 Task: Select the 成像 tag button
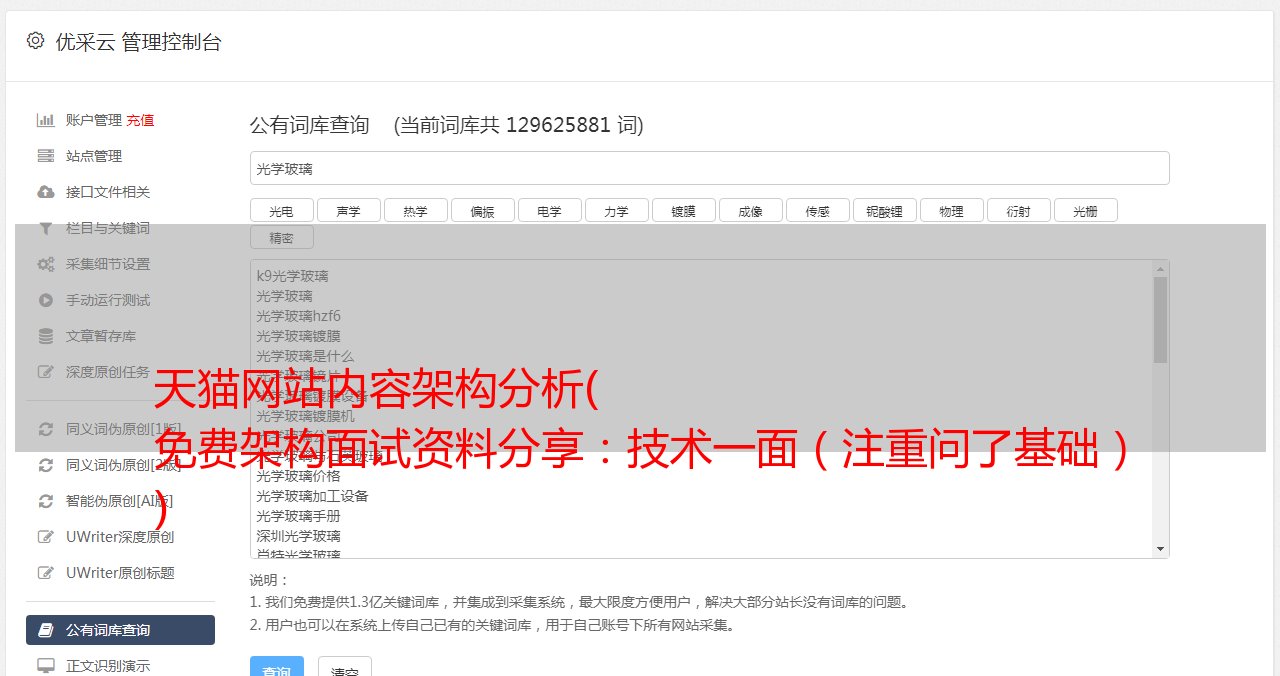click(750, 210)
